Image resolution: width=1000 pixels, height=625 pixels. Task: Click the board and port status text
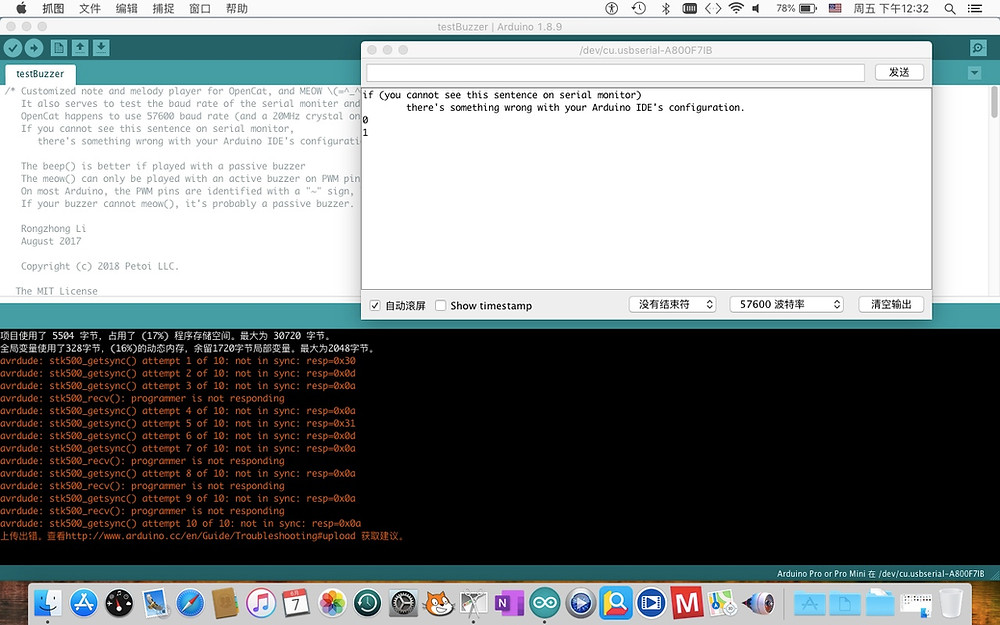[880, 573]
